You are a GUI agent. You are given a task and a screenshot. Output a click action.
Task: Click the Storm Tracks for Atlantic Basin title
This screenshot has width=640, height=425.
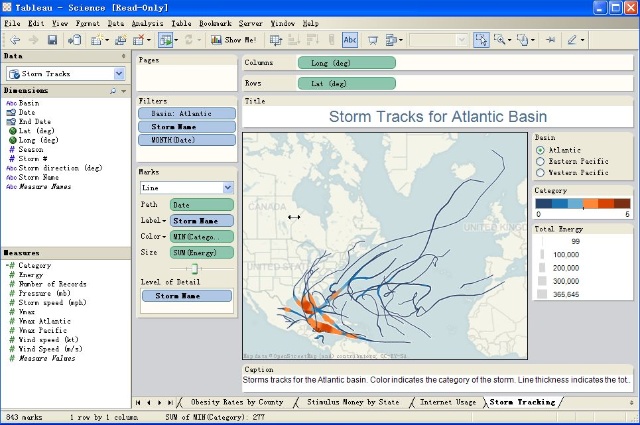click(438, 117)
